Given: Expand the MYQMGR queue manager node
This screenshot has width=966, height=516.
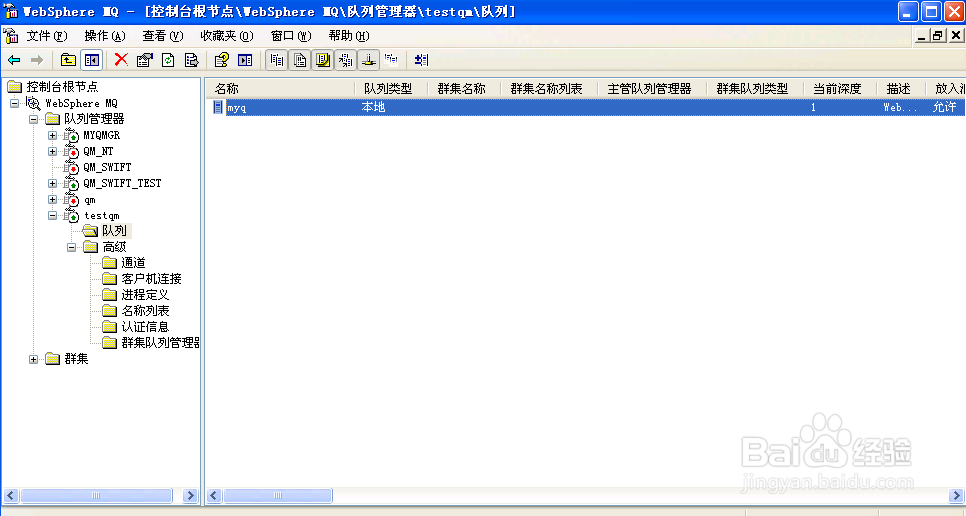Looking at the screenshot, I should 52,135.
